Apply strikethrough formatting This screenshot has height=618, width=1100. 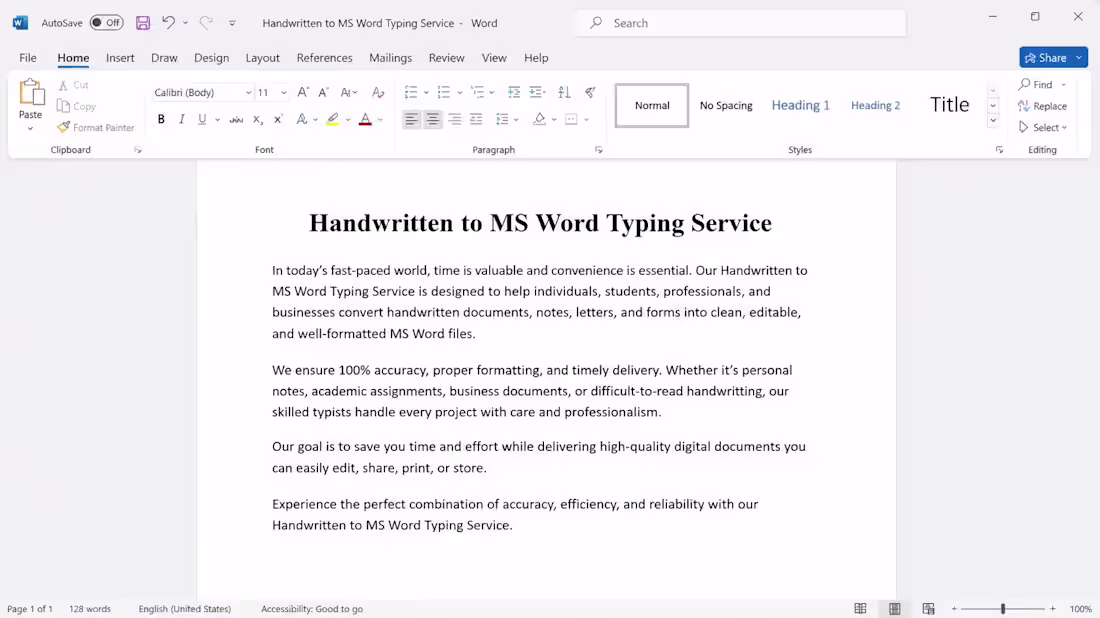click(x=236, y=119)
